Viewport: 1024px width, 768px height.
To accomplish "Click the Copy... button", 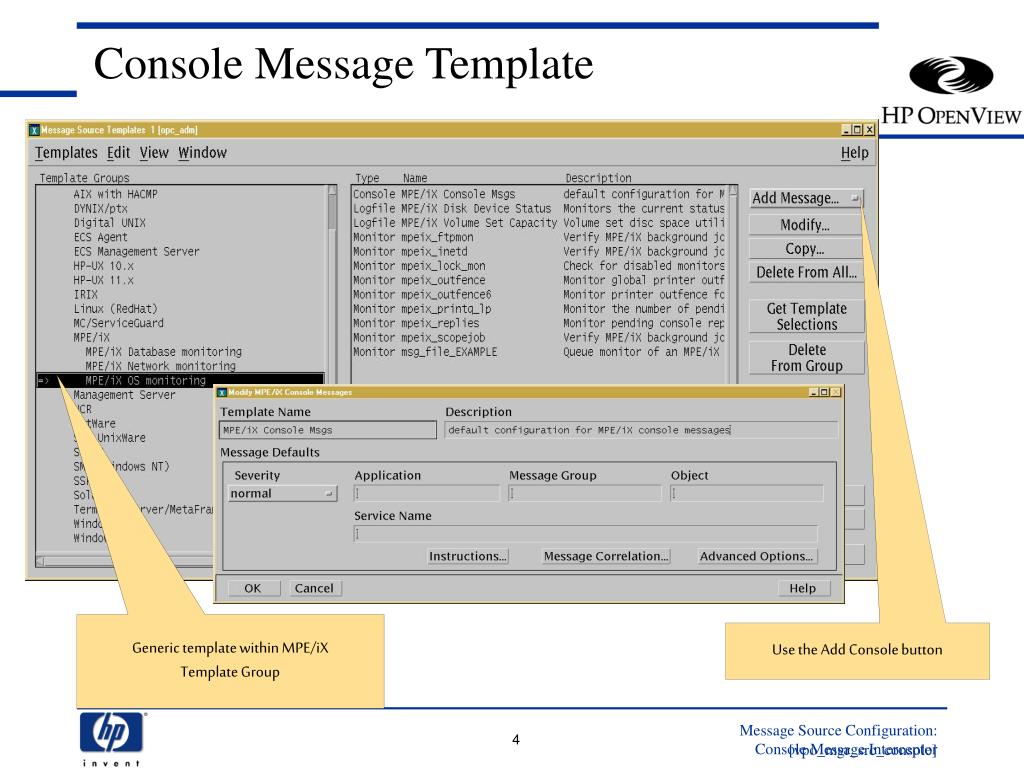I will click(x=806, y=249).
